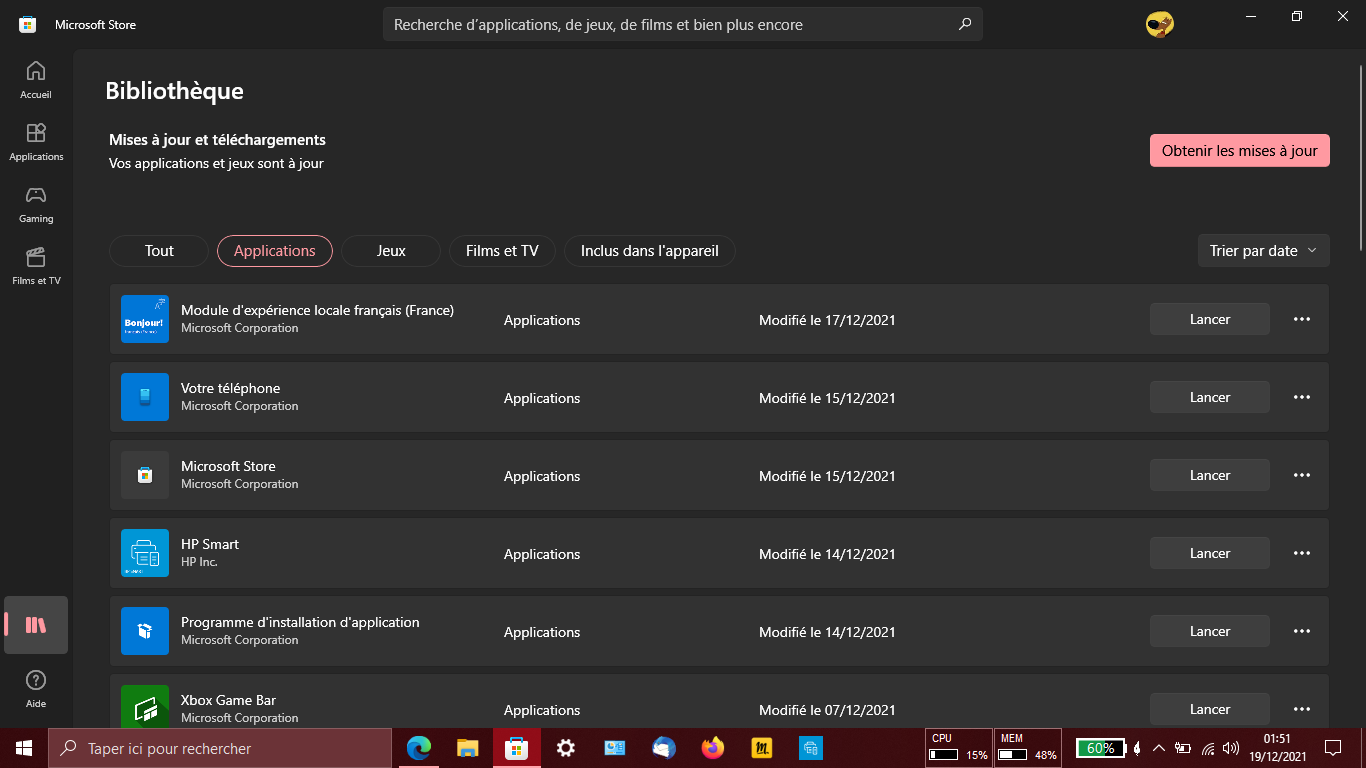This screenshot has height=768, width=1366.
Task: Switch to the Films et TV filter
Action: pyautogui.click(x=502, y=251)
